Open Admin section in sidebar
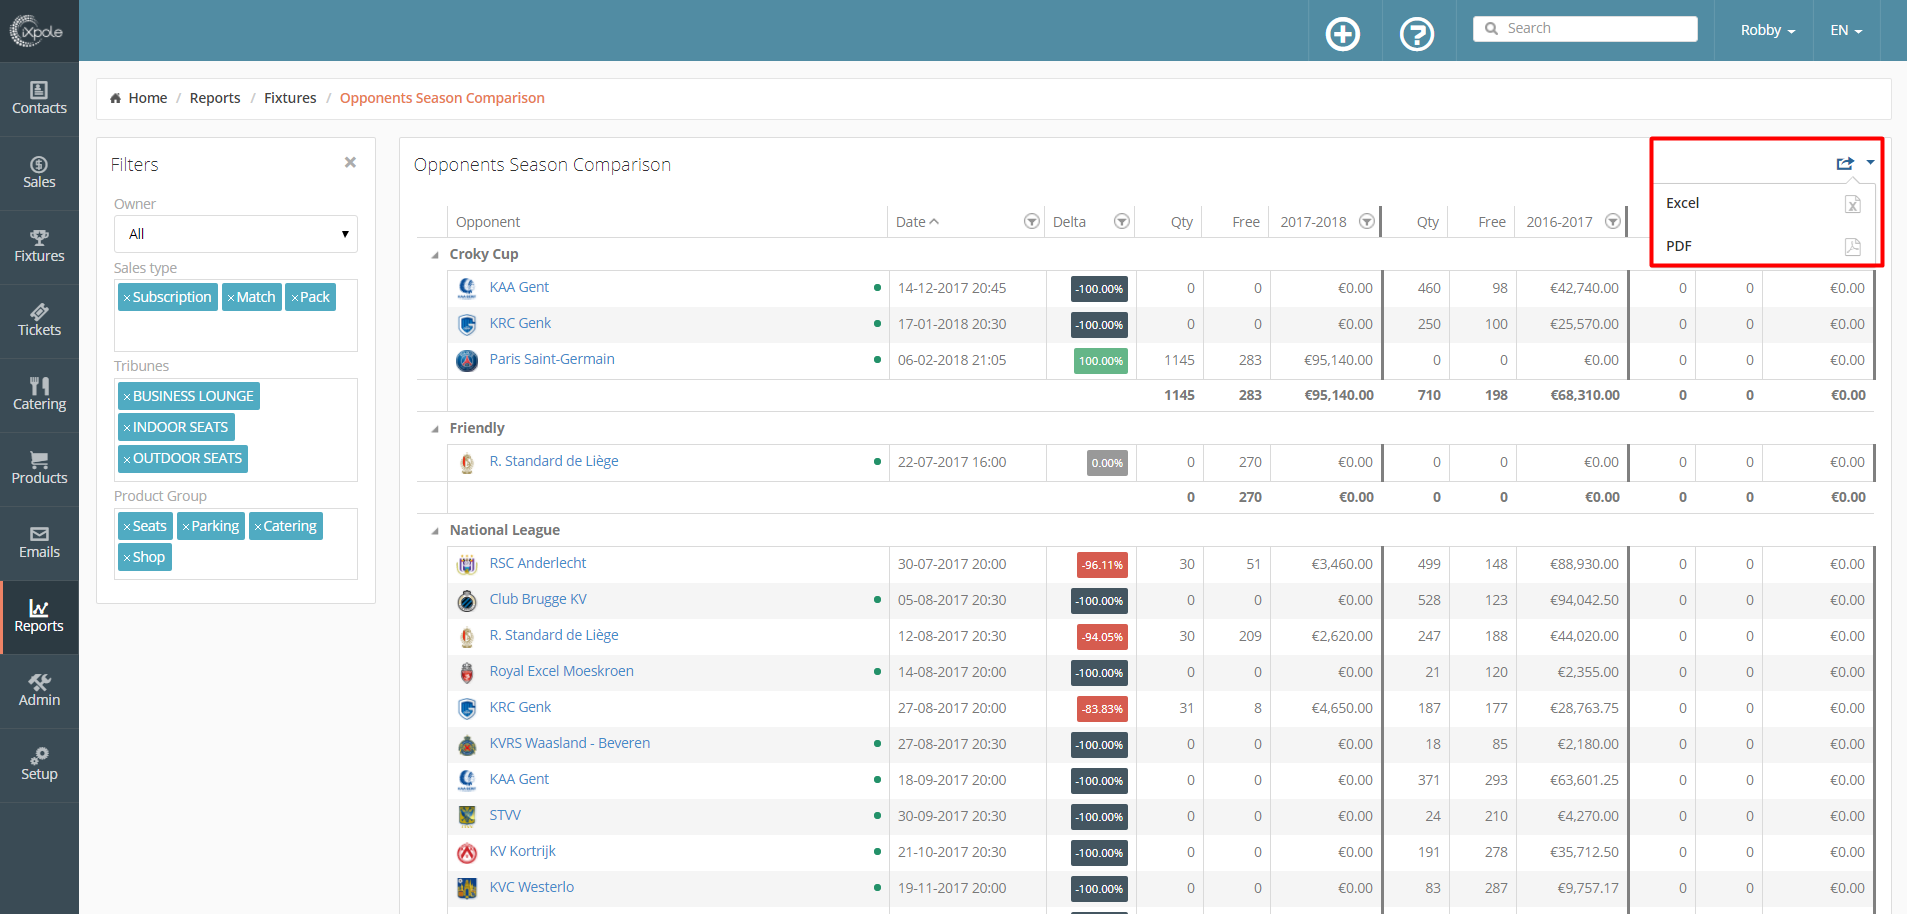This screenshot has height=914, width=1907. click(39, 691)
